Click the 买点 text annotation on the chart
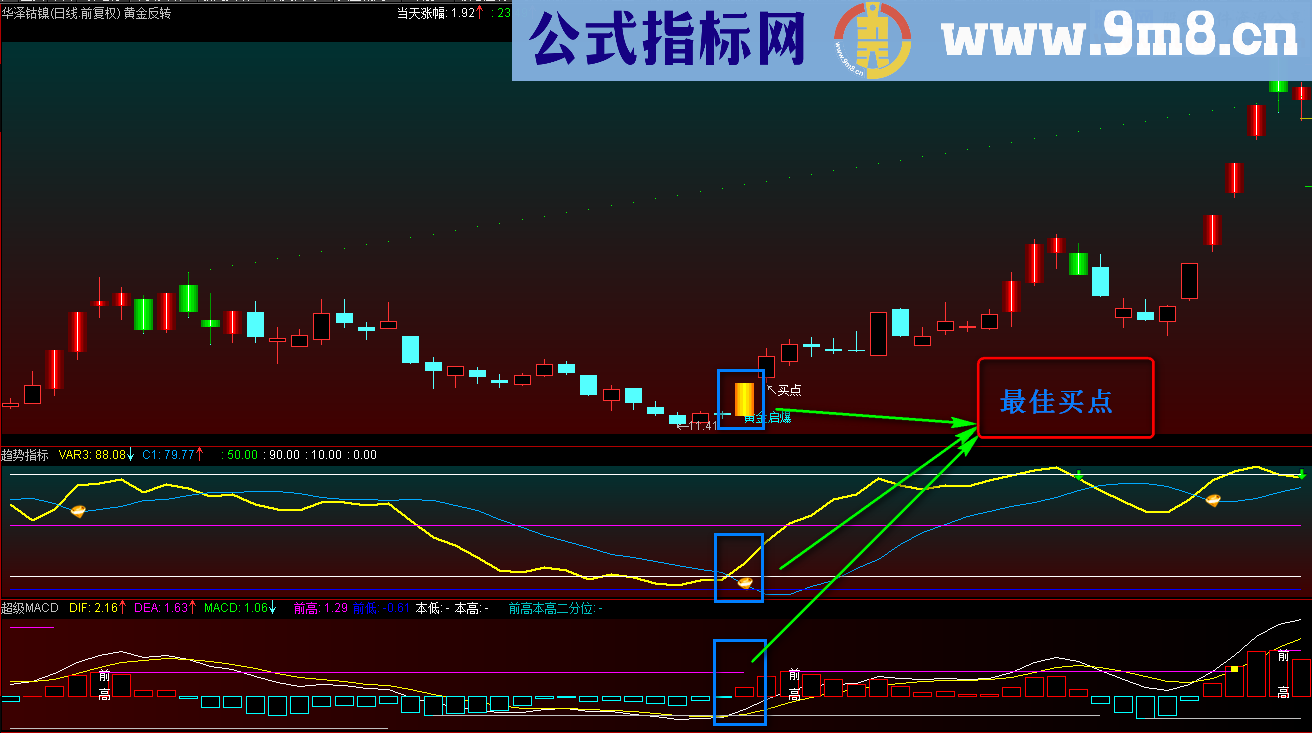Screen dimensions: 1312x733 (x=789, y=390)
